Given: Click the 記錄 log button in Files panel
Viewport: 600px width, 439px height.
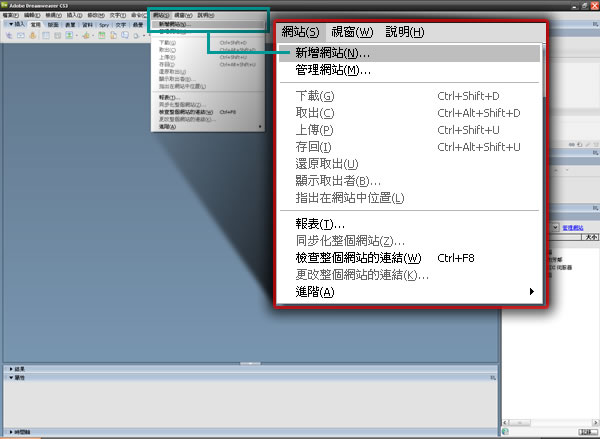Looking at the screenshot, I should coord(588,432).
